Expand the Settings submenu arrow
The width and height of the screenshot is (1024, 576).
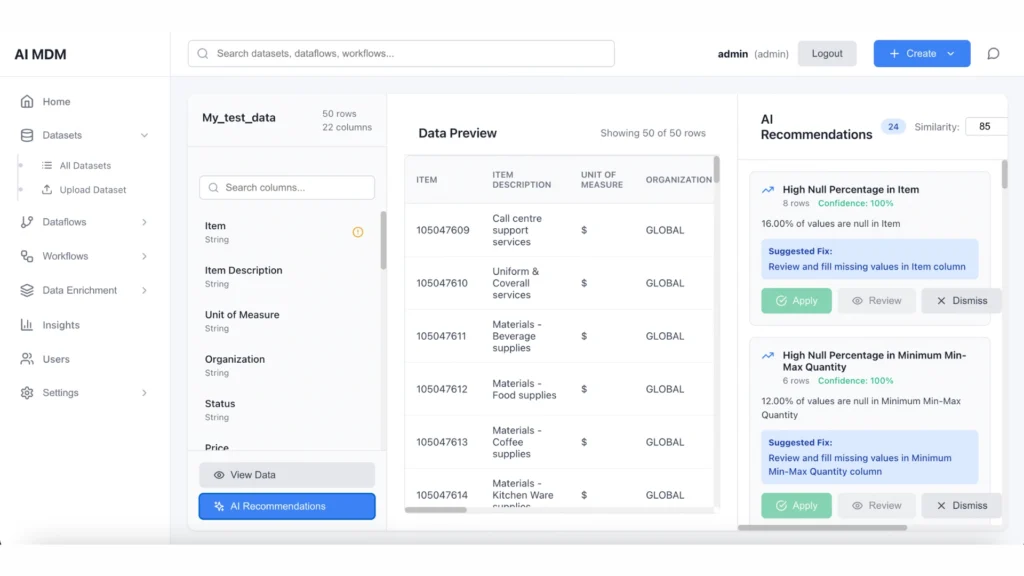[x=144, y=393]
